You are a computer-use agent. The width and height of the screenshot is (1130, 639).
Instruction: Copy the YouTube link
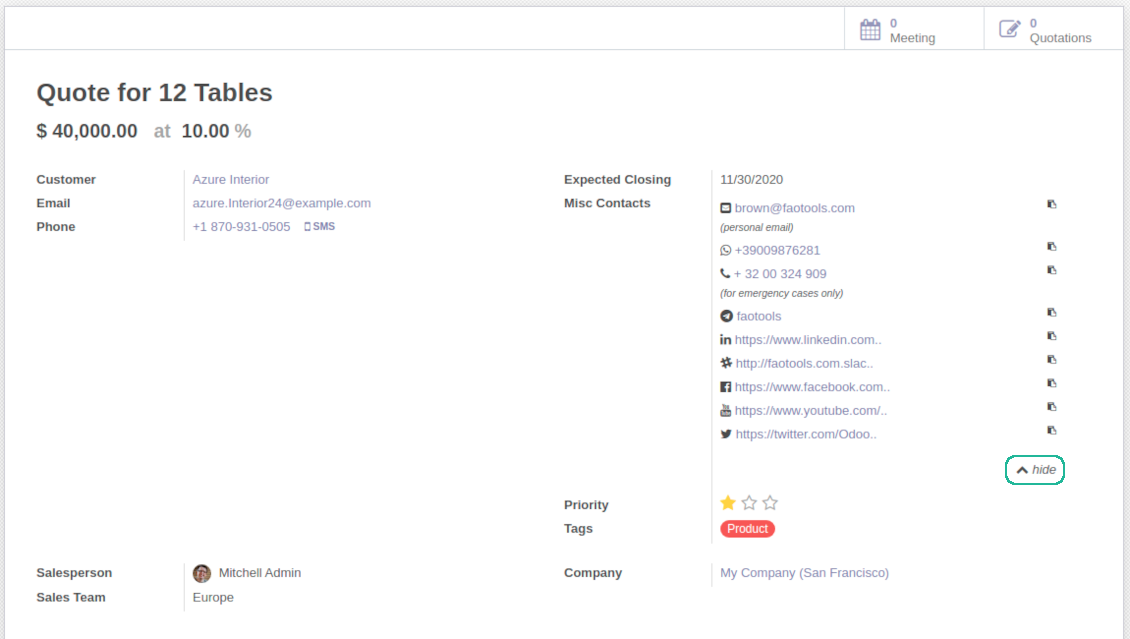[x=1051, y=407]
